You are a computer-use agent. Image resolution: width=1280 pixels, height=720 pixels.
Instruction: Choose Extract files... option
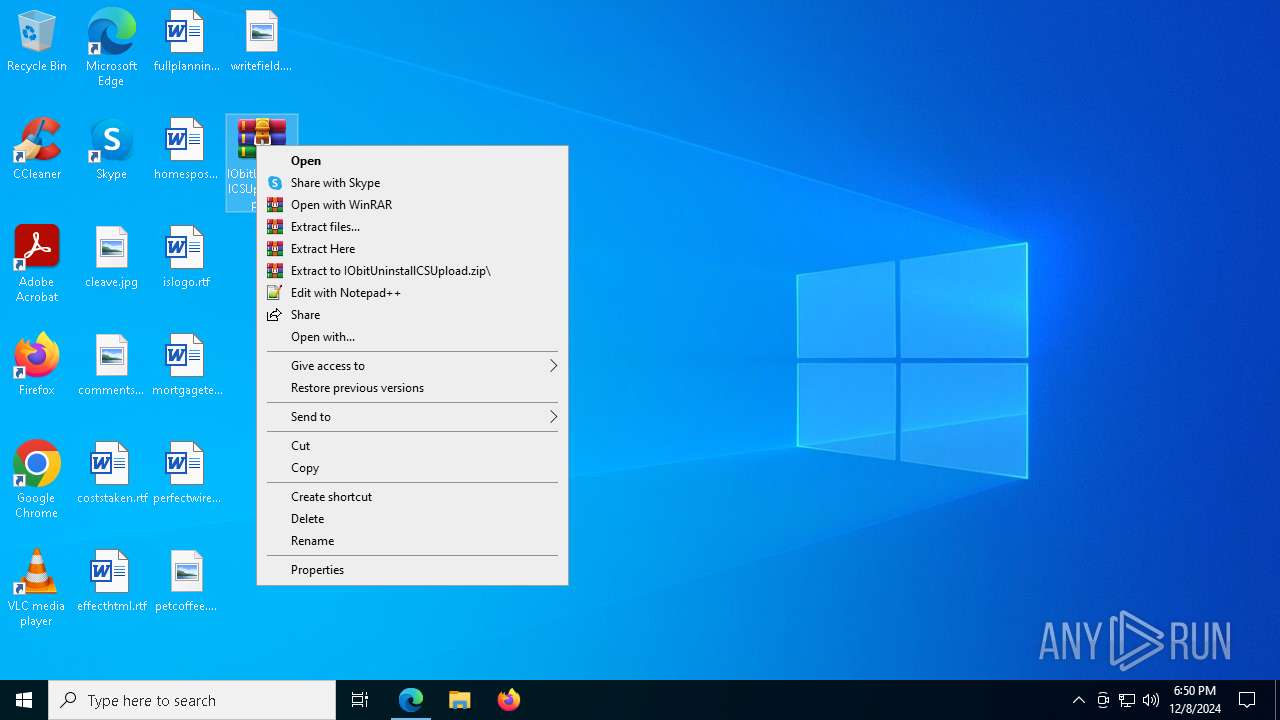(412, 227)
